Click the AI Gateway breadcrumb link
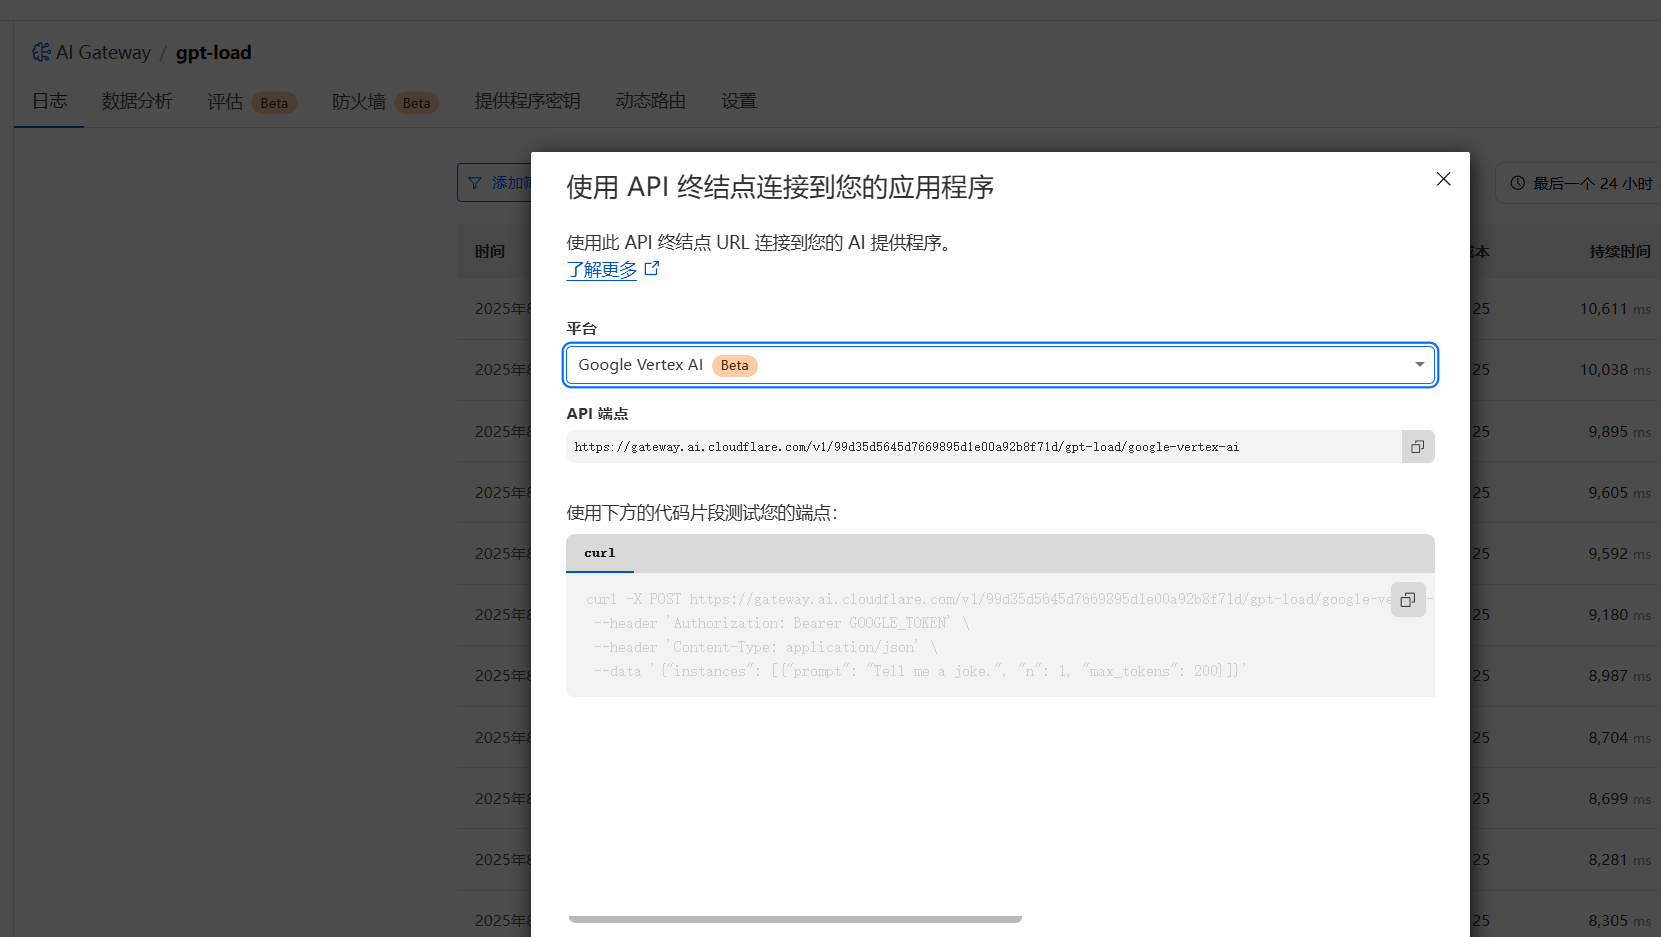1661x937 pixels. (x=103, y=52)
